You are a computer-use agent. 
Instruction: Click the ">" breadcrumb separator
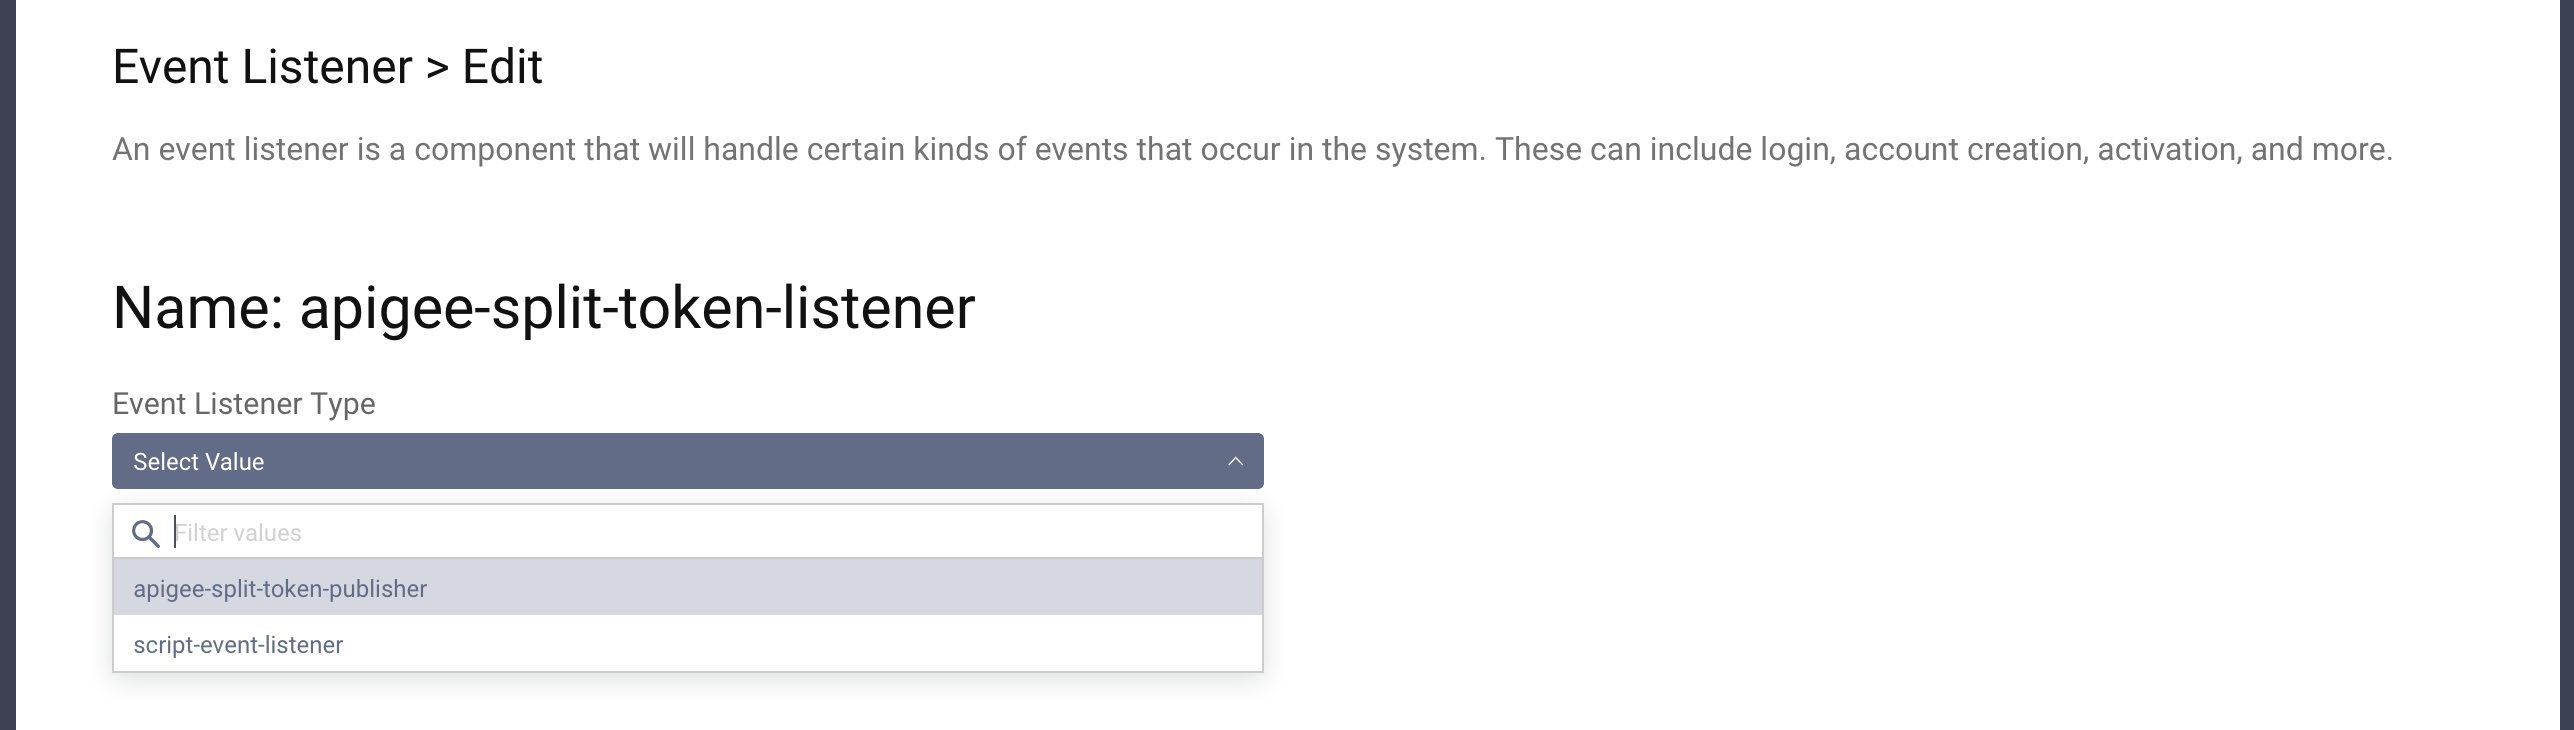point(437,68)
